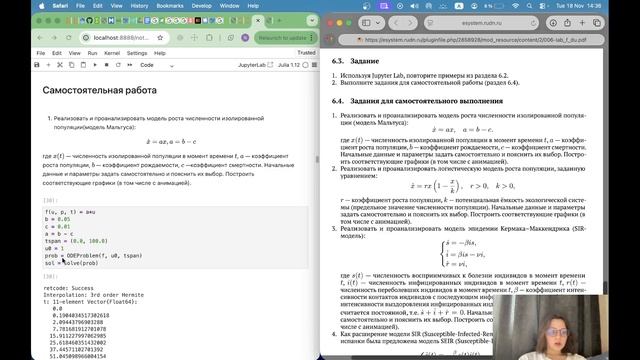Open Bookmarks menu in macOS menu bar

click(170, 6)
